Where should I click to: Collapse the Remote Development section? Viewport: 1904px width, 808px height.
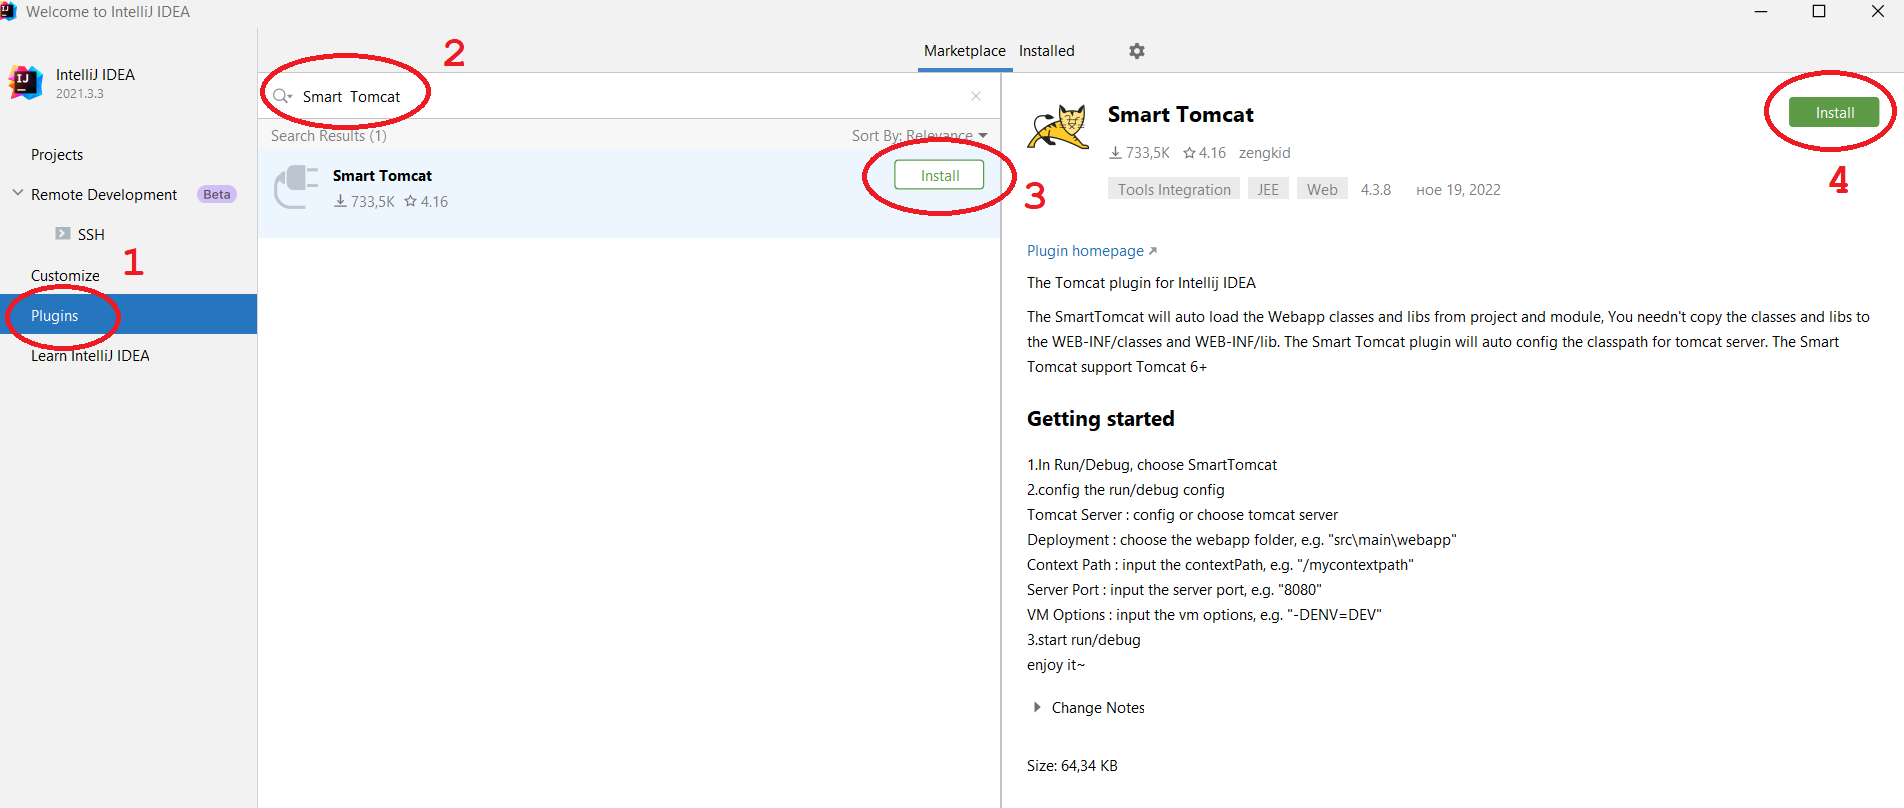(x=17, y=193)
